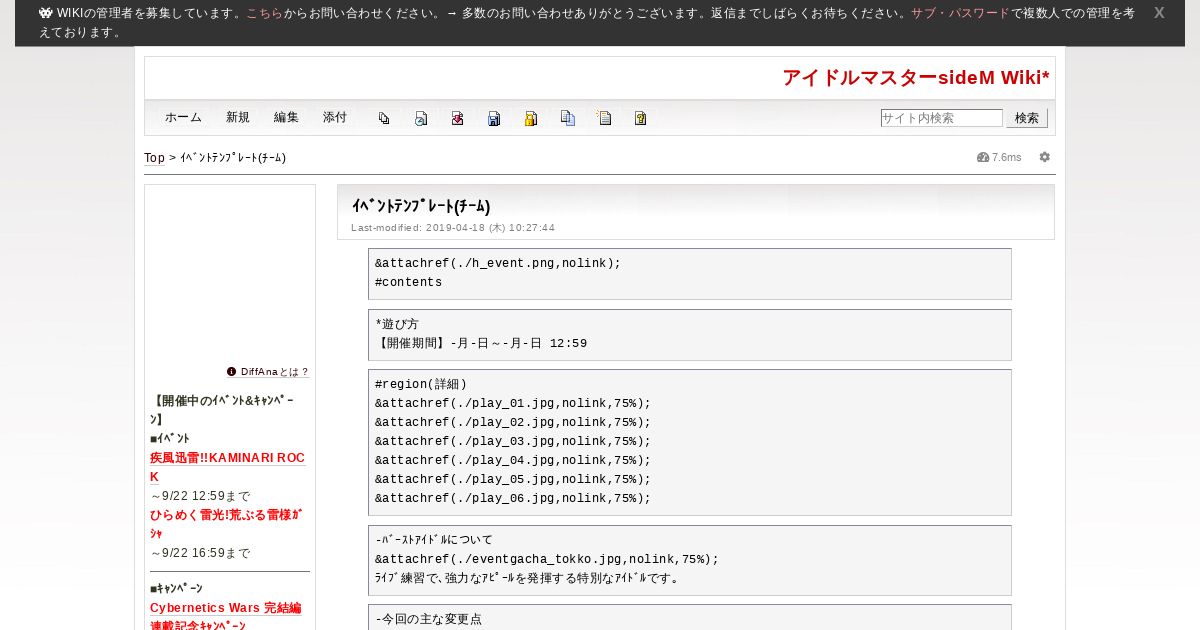Open the 編集 menu item

(286, 117)
